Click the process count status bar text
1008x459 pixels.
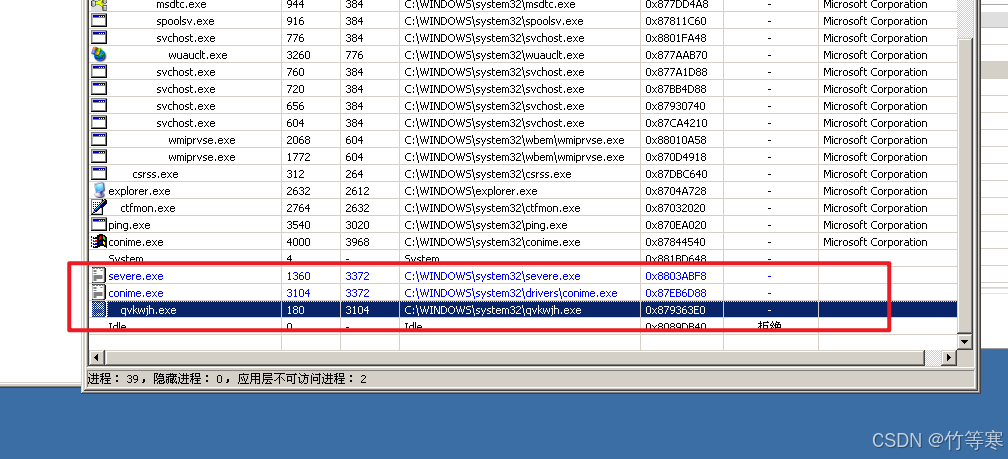coord(227,379)
